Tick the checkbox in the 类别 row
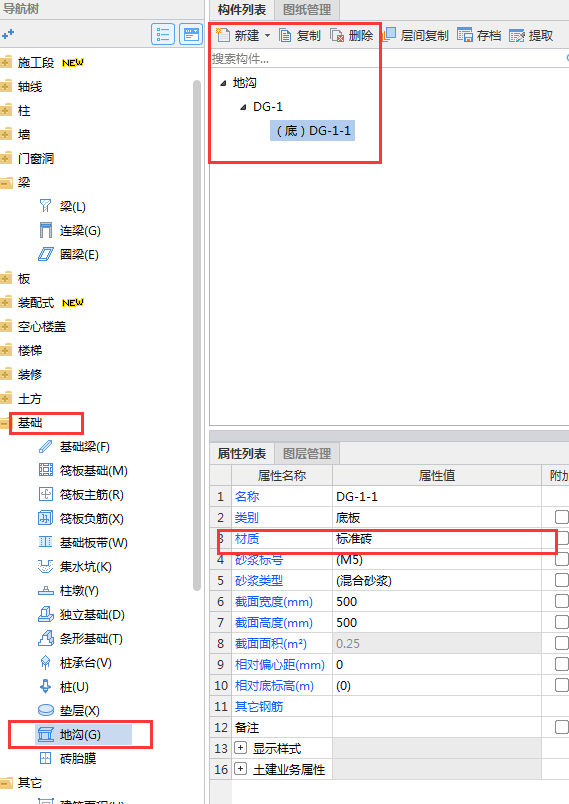569x804 pixels. point(562,517)
